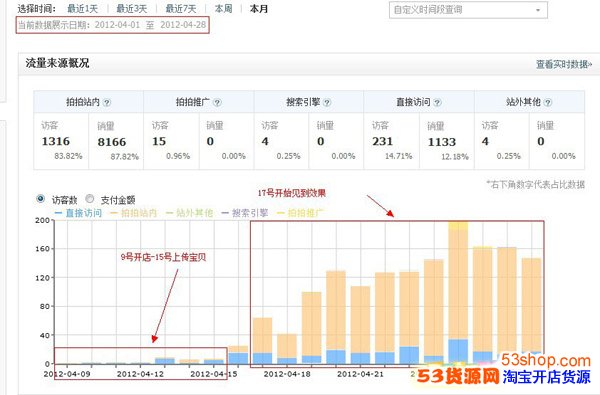Click the percentage 83.82%

[x=68, y=156]
